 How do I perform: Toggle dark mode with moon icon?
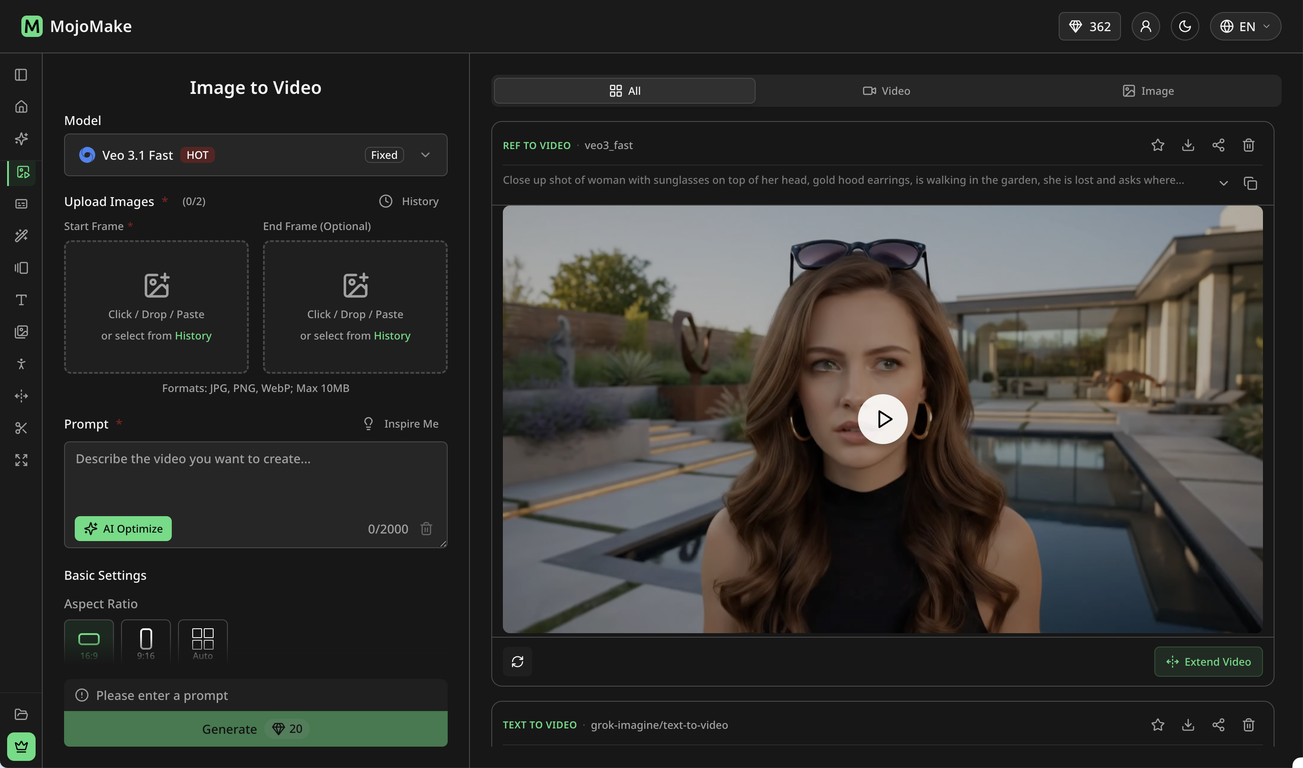tap(1185, 26)
